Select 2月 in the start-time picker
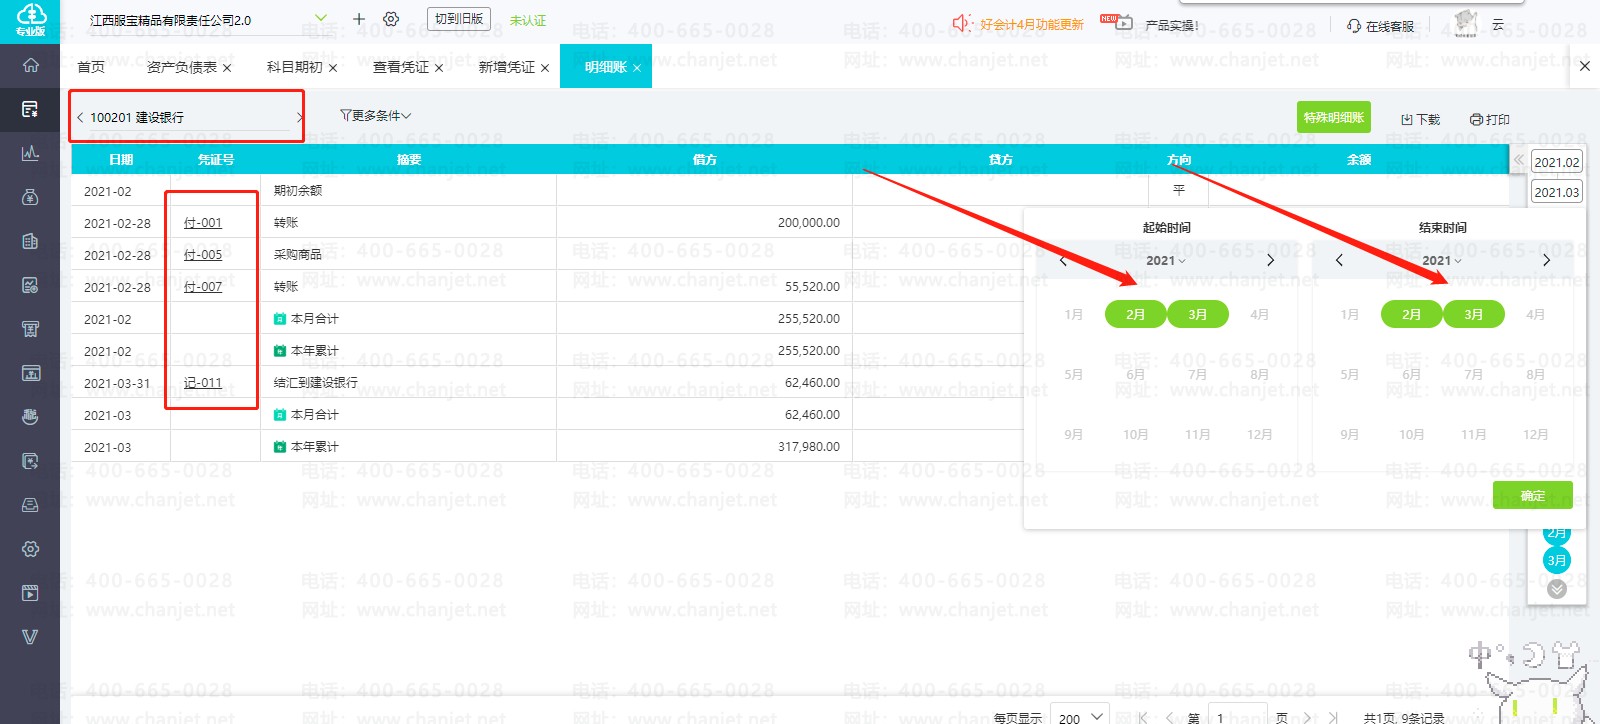 click(x=1135, y=314)
